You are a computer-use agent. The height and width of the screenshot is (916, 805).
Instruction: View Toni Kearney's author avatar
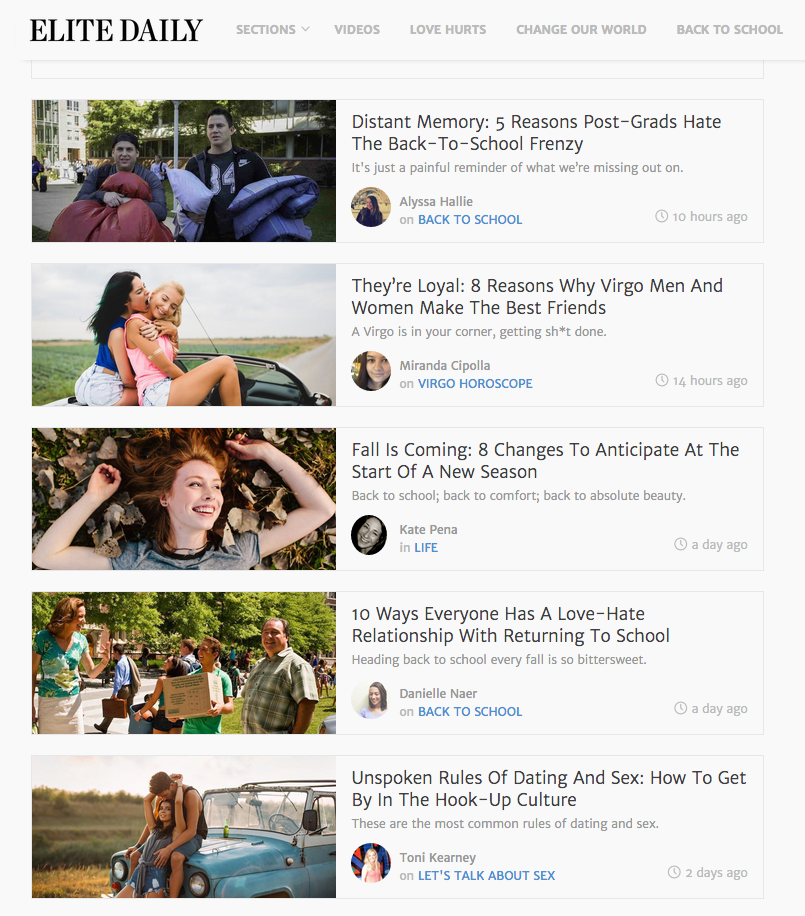pyautogui.click(x=371, y=863)
